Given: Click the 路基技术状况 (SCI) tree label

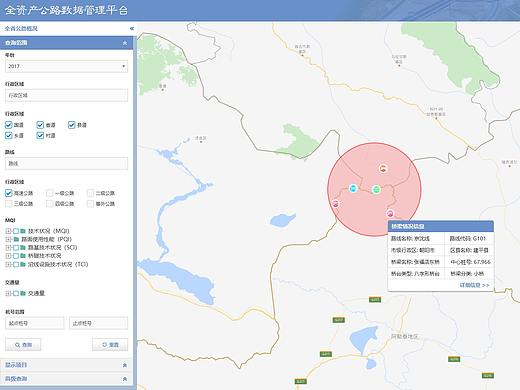Looking at the screenshot, I should coord(53,248).
